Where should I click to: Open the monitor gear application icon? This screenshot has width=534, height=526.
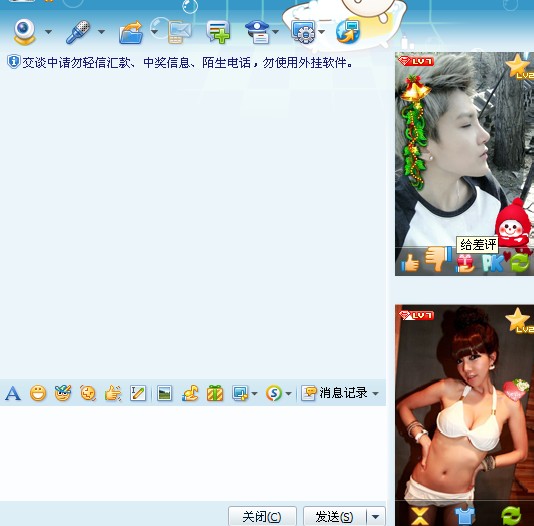pos(303,32)
